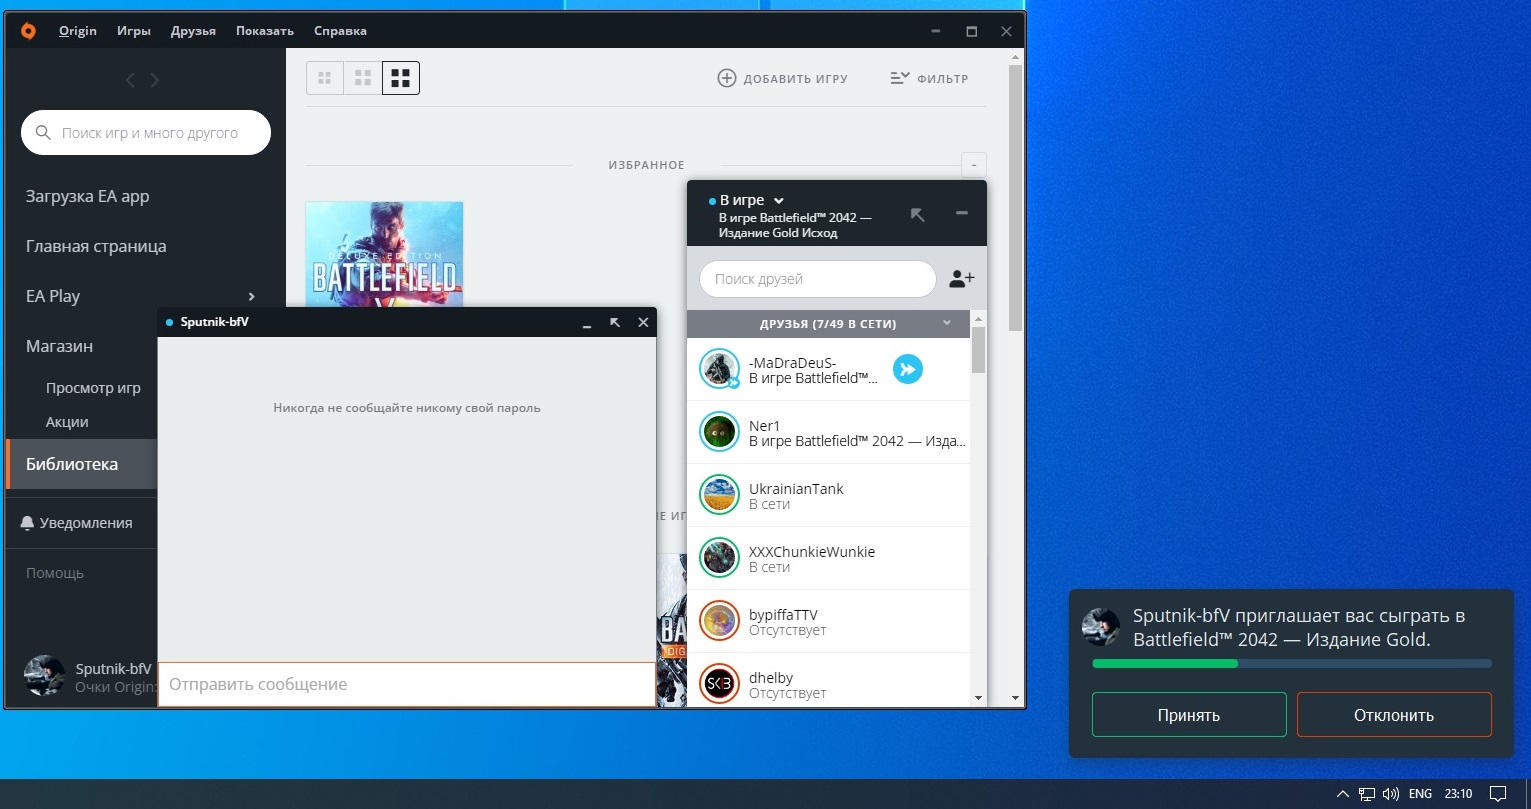Open Акции in the store
This screenshot has width=1531, height=809.
tap(67, 422)
